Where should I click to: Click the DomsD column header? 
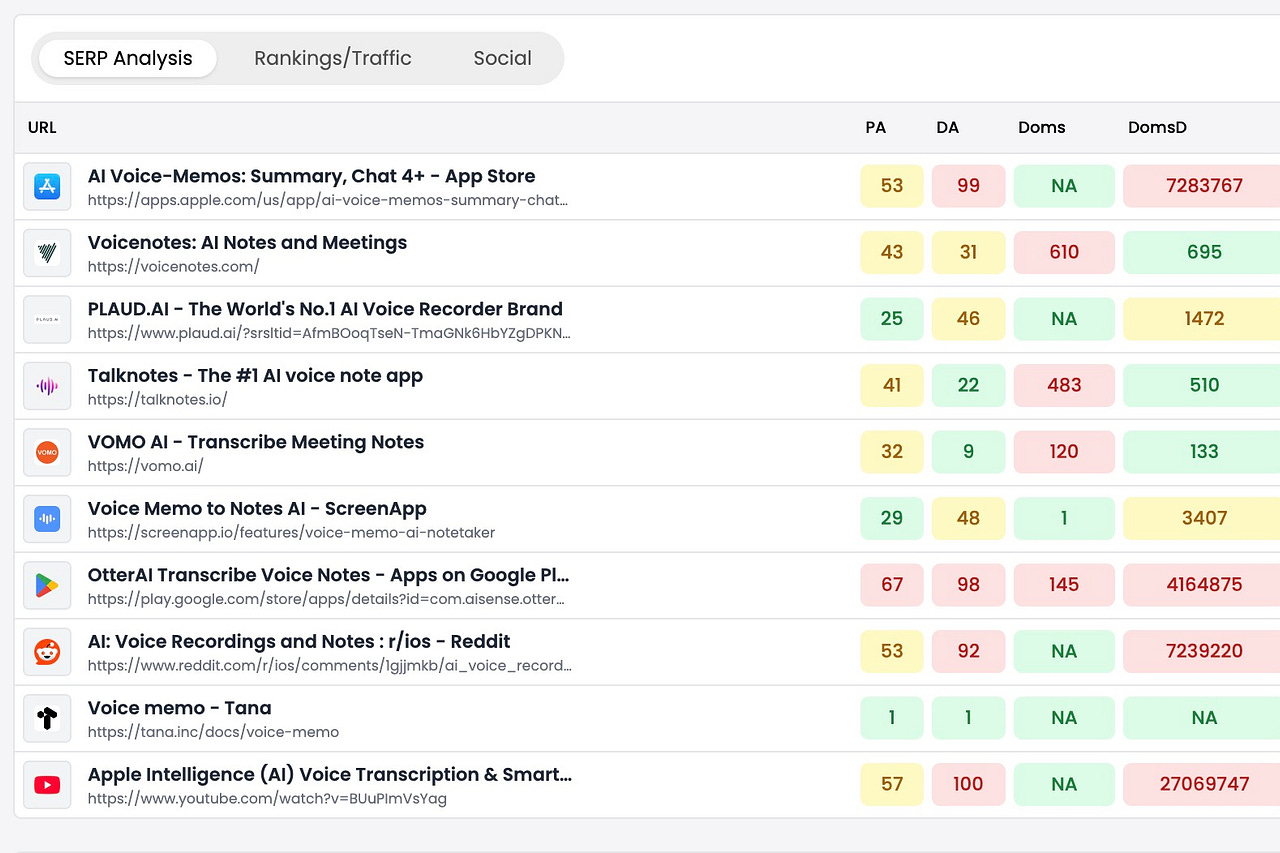click(1157, 128)
